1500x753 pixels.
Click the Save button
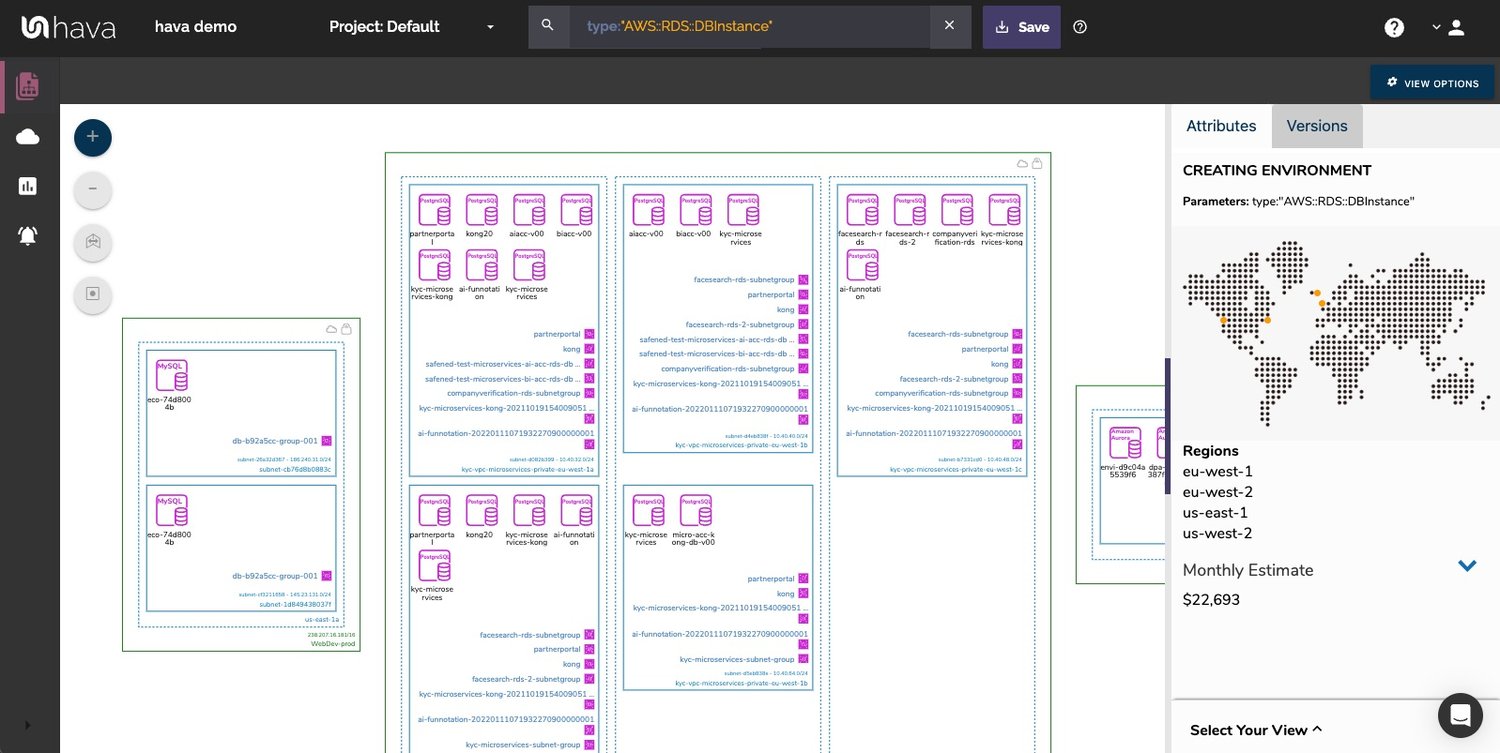pyautogui.click(x=1021, y=27)
